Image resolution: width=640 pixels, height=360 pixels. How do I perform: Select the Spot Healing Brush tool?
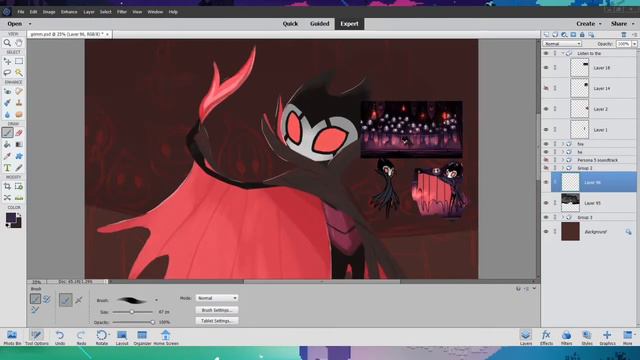19,91
